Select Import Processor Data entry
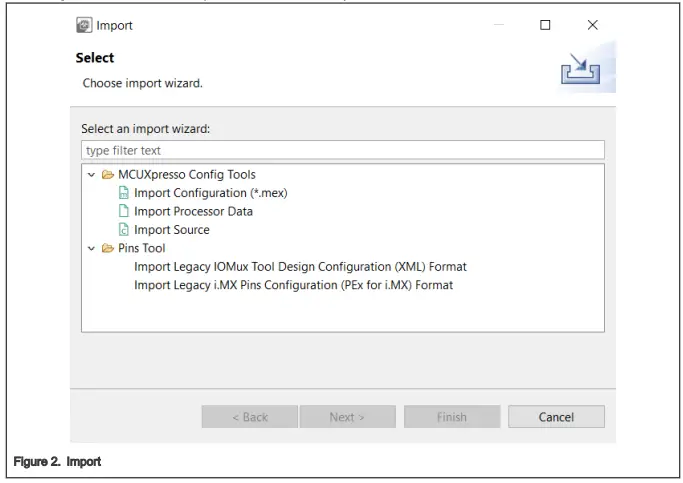The height and width of the screenshot is (483, 683). click(x=193, y=211)
